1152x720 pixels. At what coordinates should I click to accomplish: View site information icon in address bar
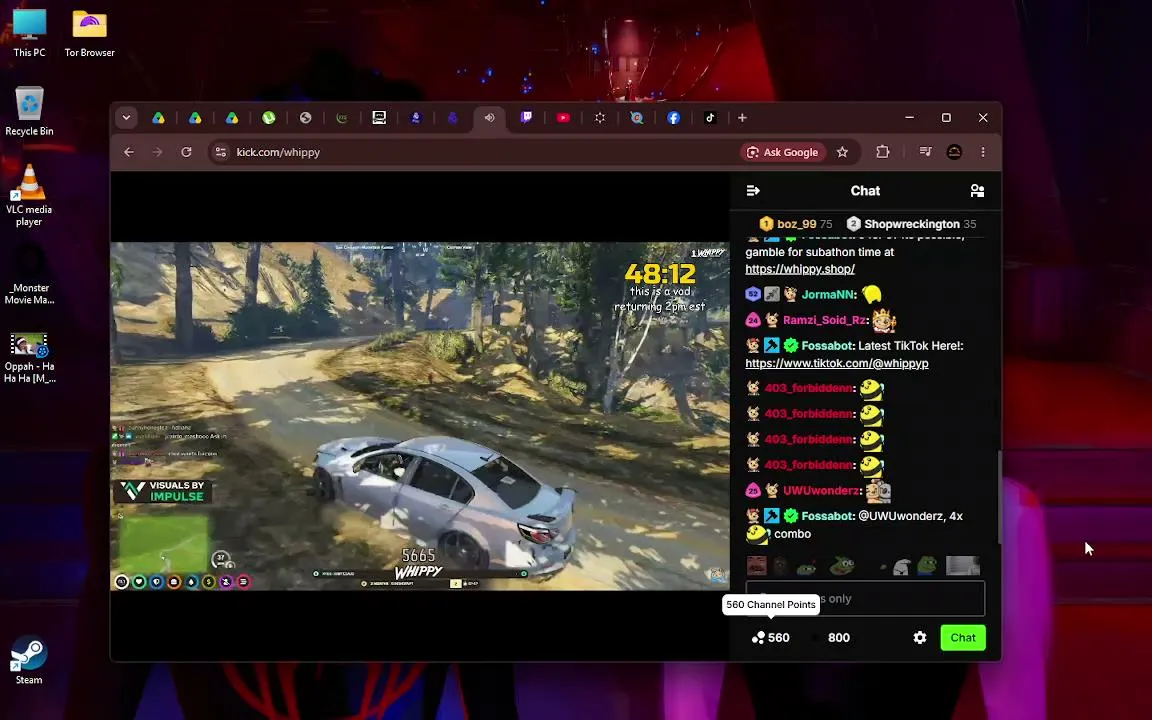click(x=220, y=152)
